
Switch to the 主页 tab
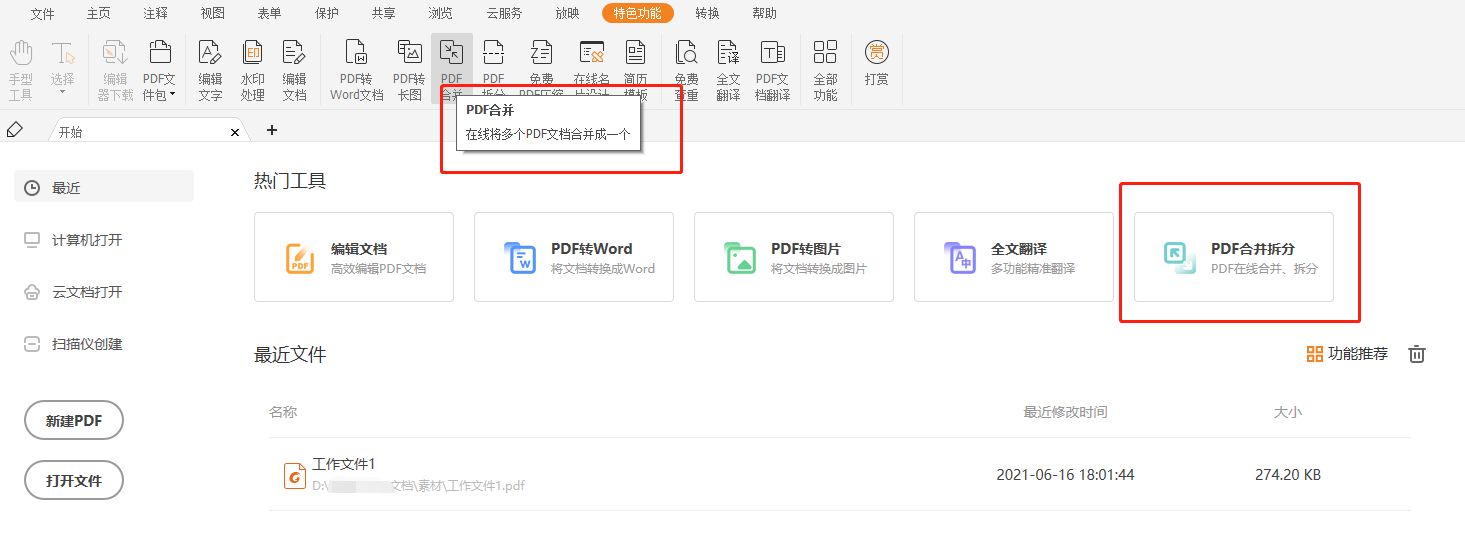99,14
